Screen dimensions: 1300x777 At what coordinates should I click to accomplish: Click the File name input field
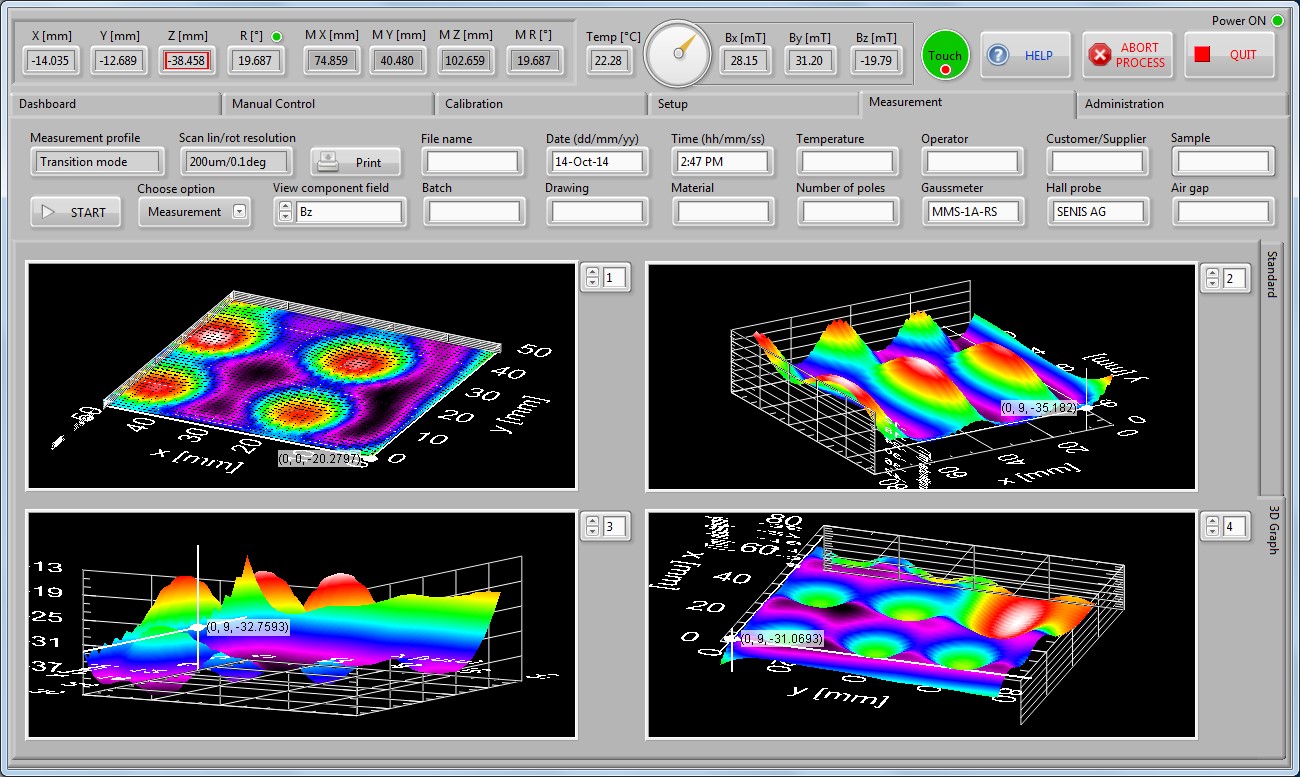pos(472,161)
